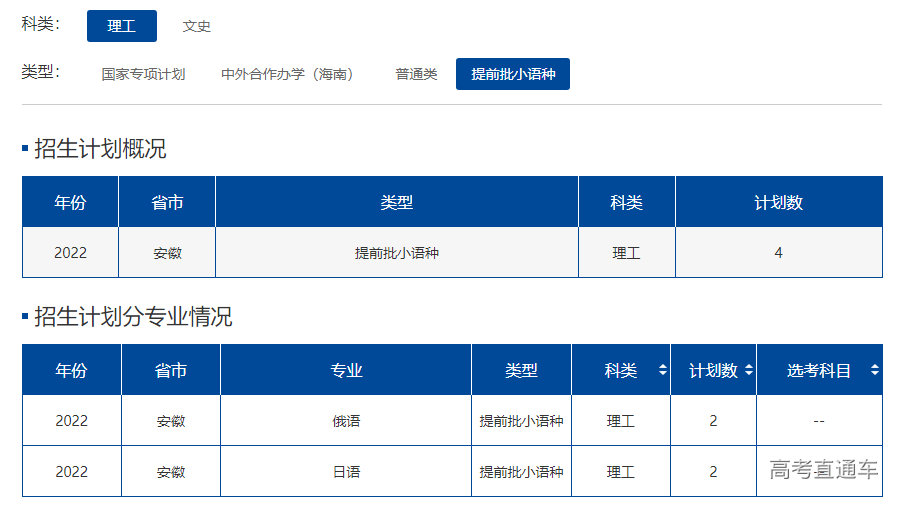This screenshot has height=509, width=907.
Task: Click the plan count 2 in the 俄语 row
Action: (713, 421)
